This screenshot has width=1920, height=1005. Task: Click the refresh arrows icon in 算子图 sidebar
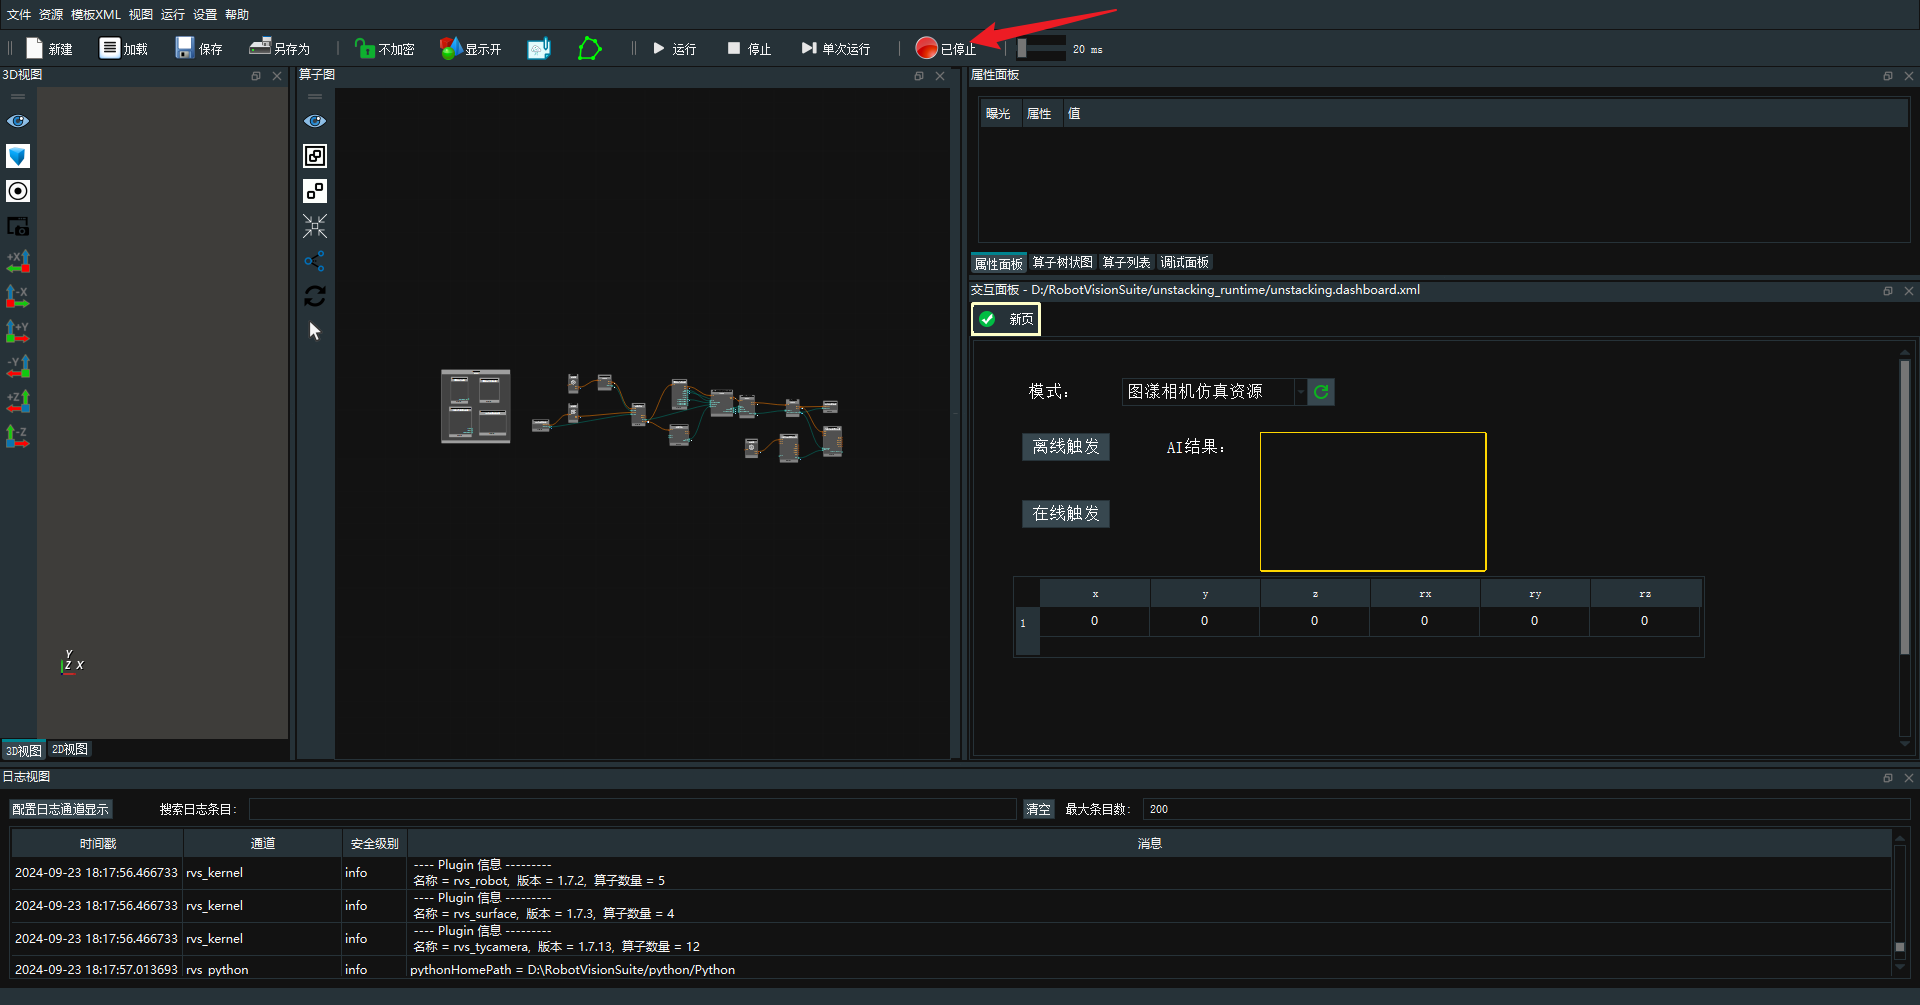[315, 296]
